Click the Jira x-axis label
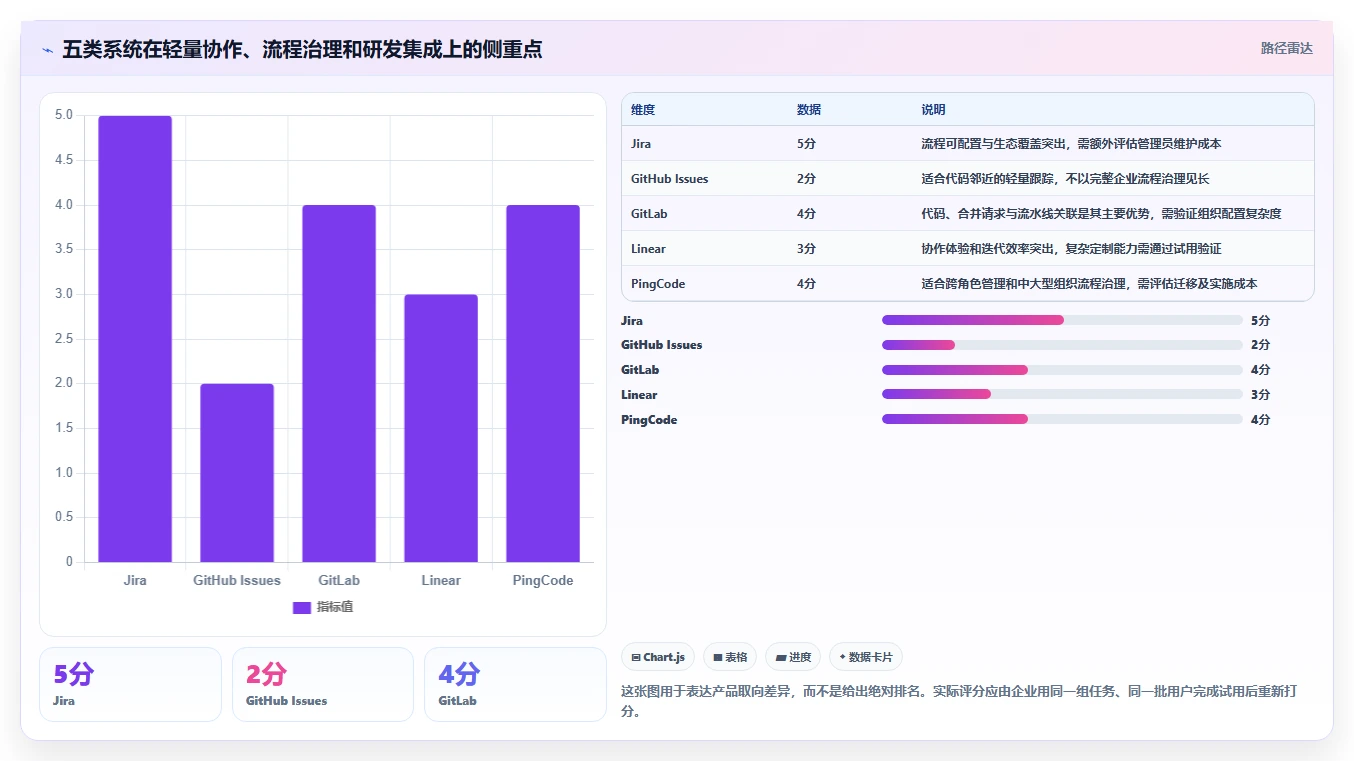 click(x=135, y=581)
